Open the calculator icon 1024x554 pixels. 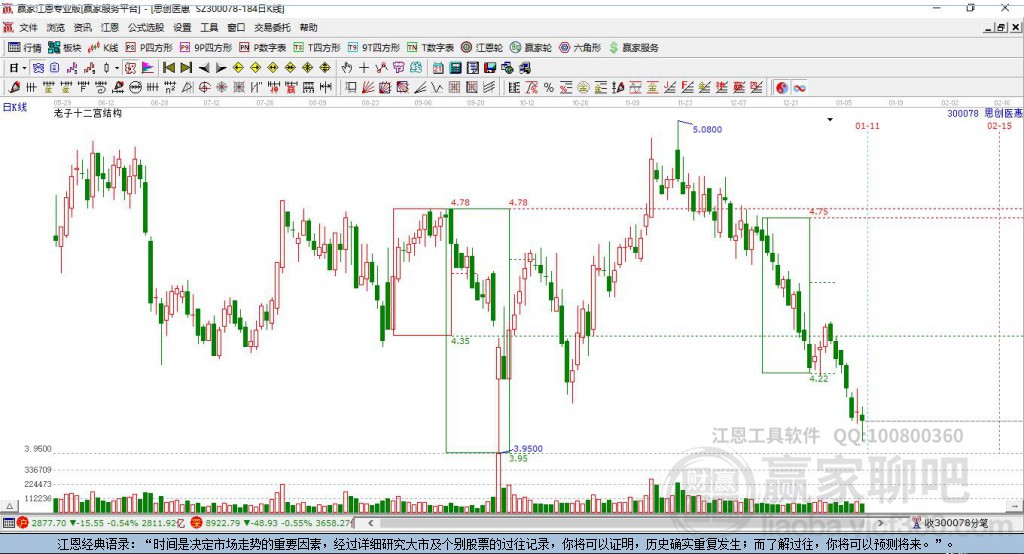click(x=456, y=68)
